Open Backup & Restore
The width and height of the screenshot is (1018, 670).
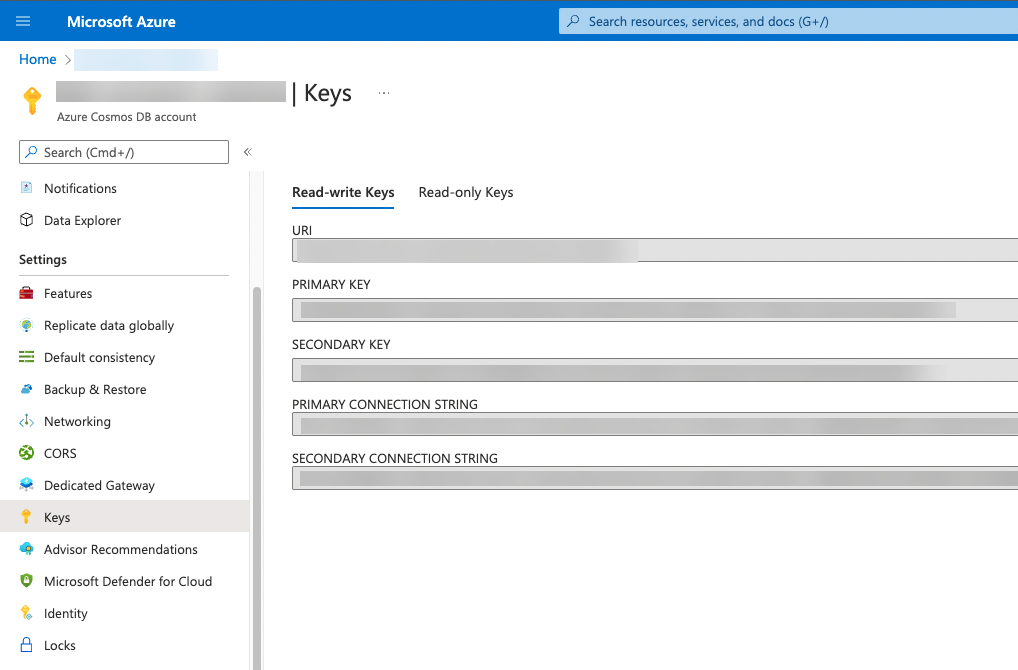[x=95, y=390]
